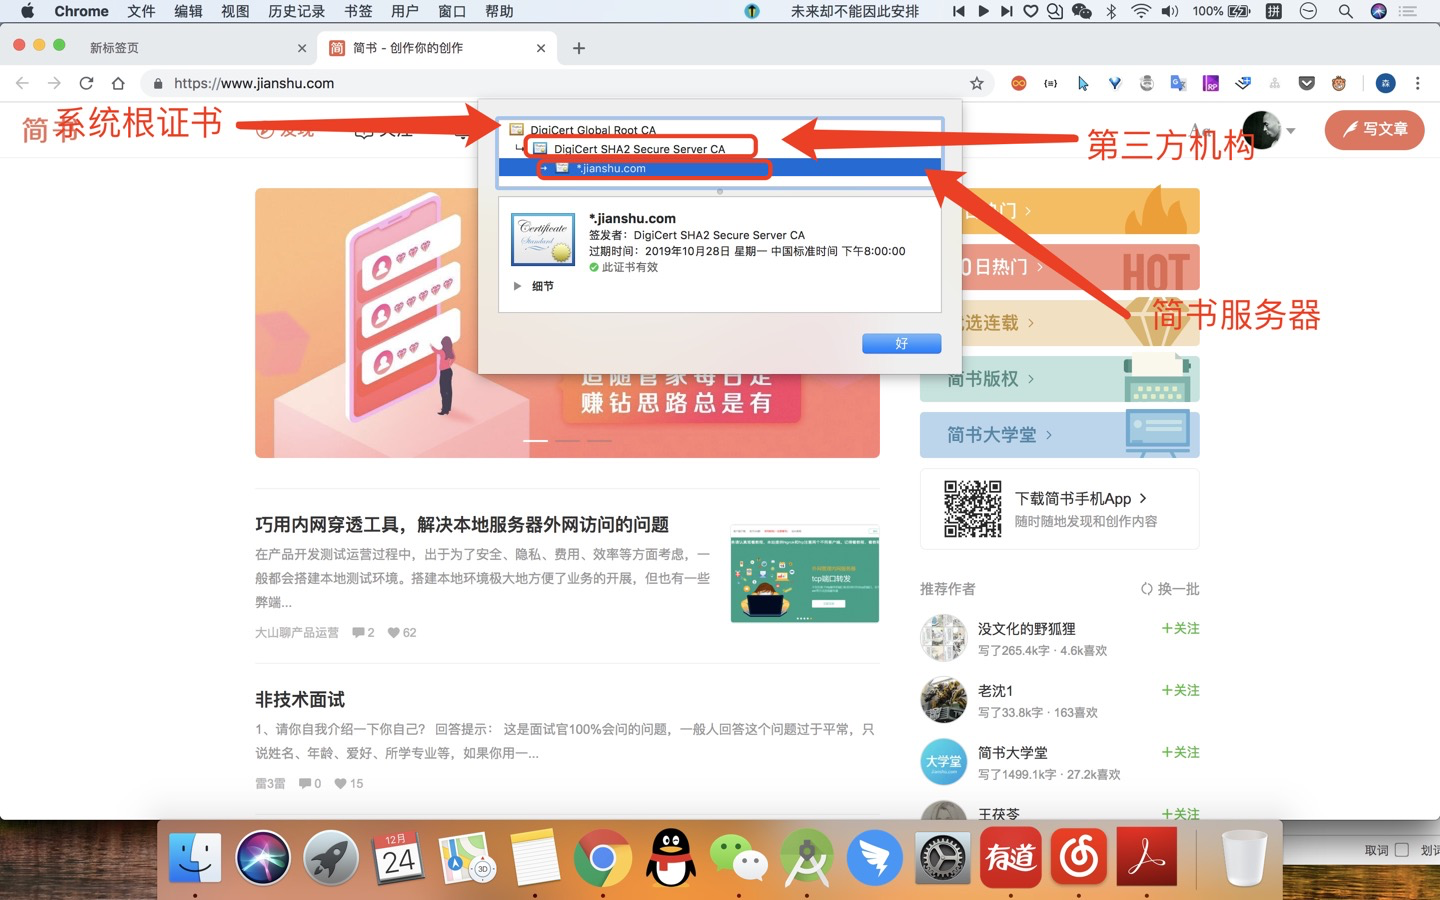Bookmark this page with star icon
This screenshot has height=900, width=1440.
[977, 83]
